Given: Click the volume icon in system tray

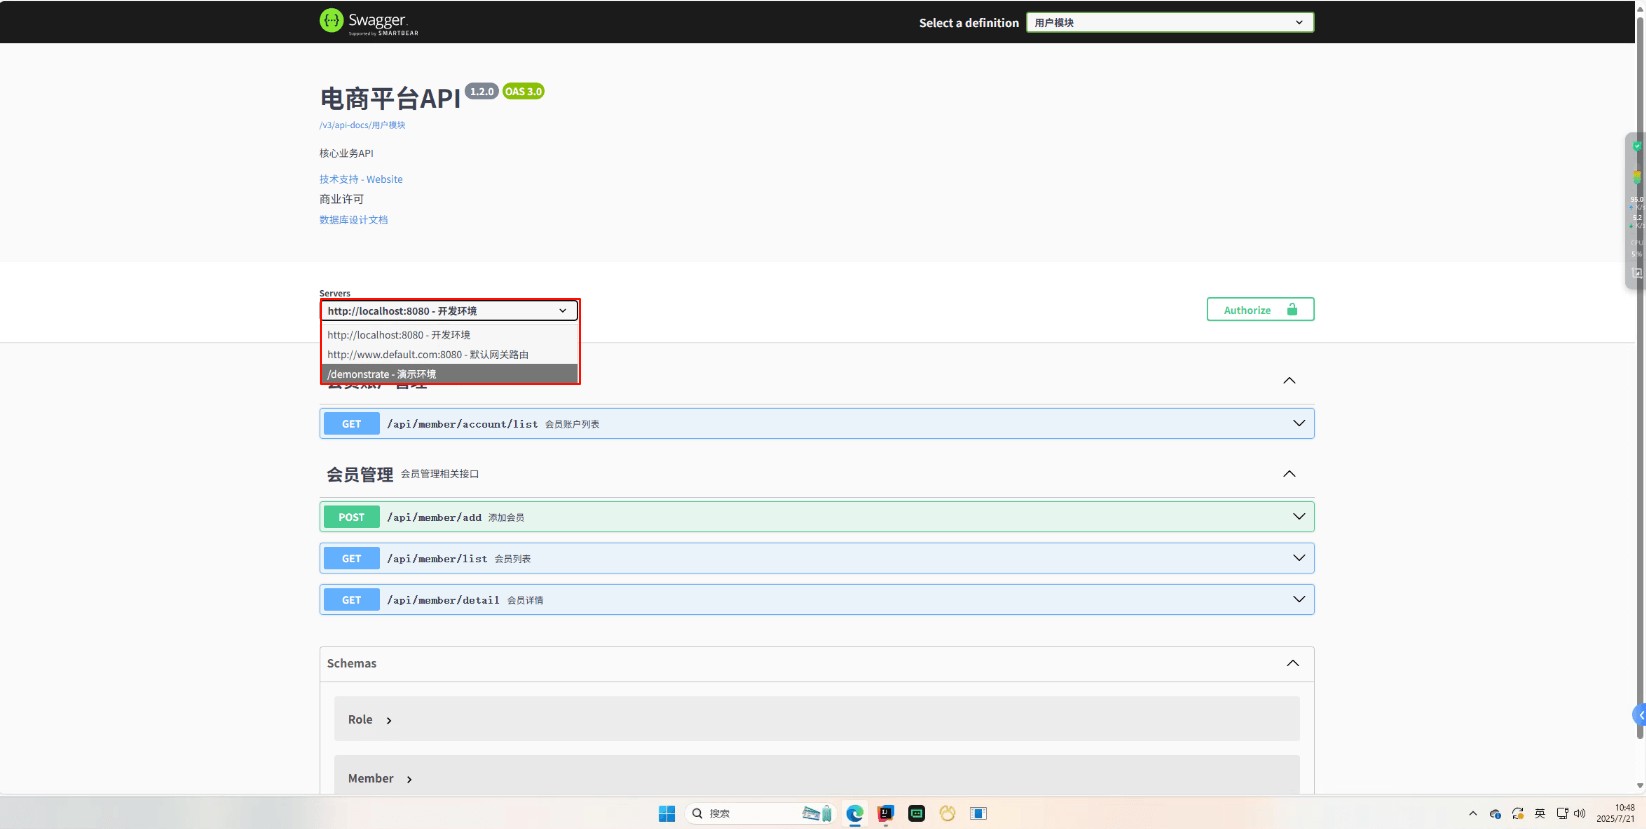Looking at the screenshot, I should click(x=1580, y=814).
